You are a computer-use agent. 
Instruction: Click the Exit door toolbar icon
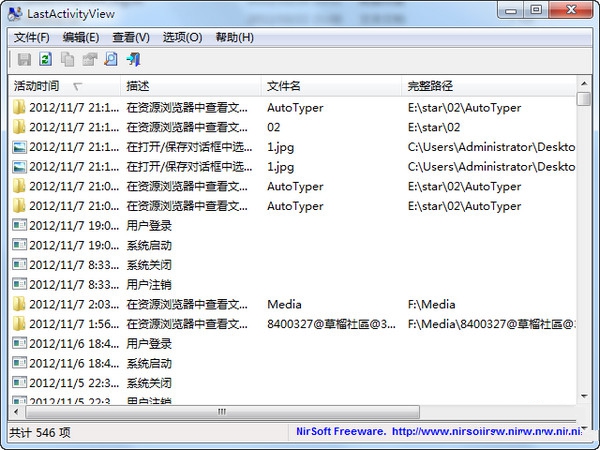[134, 60]
